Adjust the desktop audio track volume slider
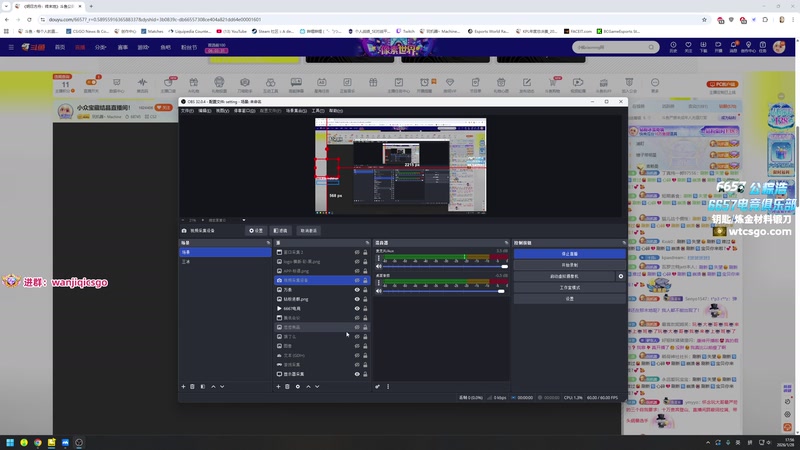This screenshot has height=450, width=800. (x=445, y=291)
